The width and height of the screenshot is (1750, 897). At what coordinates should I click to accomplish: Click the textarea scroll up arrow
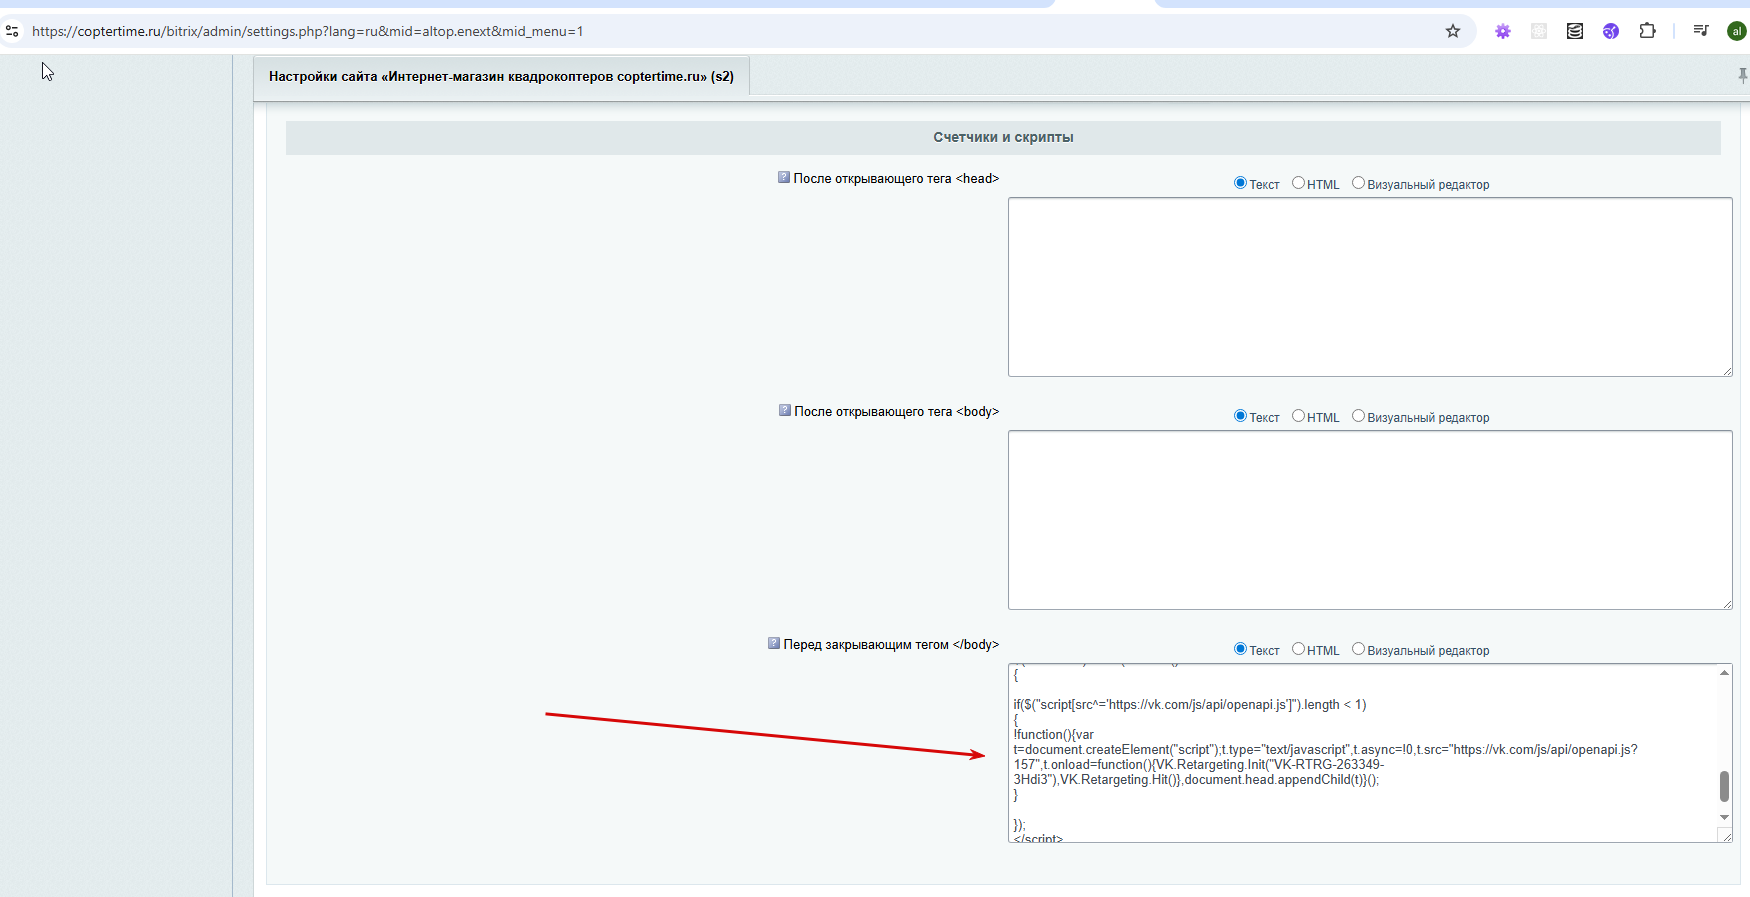pyautogui.click(x=1724, y=672)
